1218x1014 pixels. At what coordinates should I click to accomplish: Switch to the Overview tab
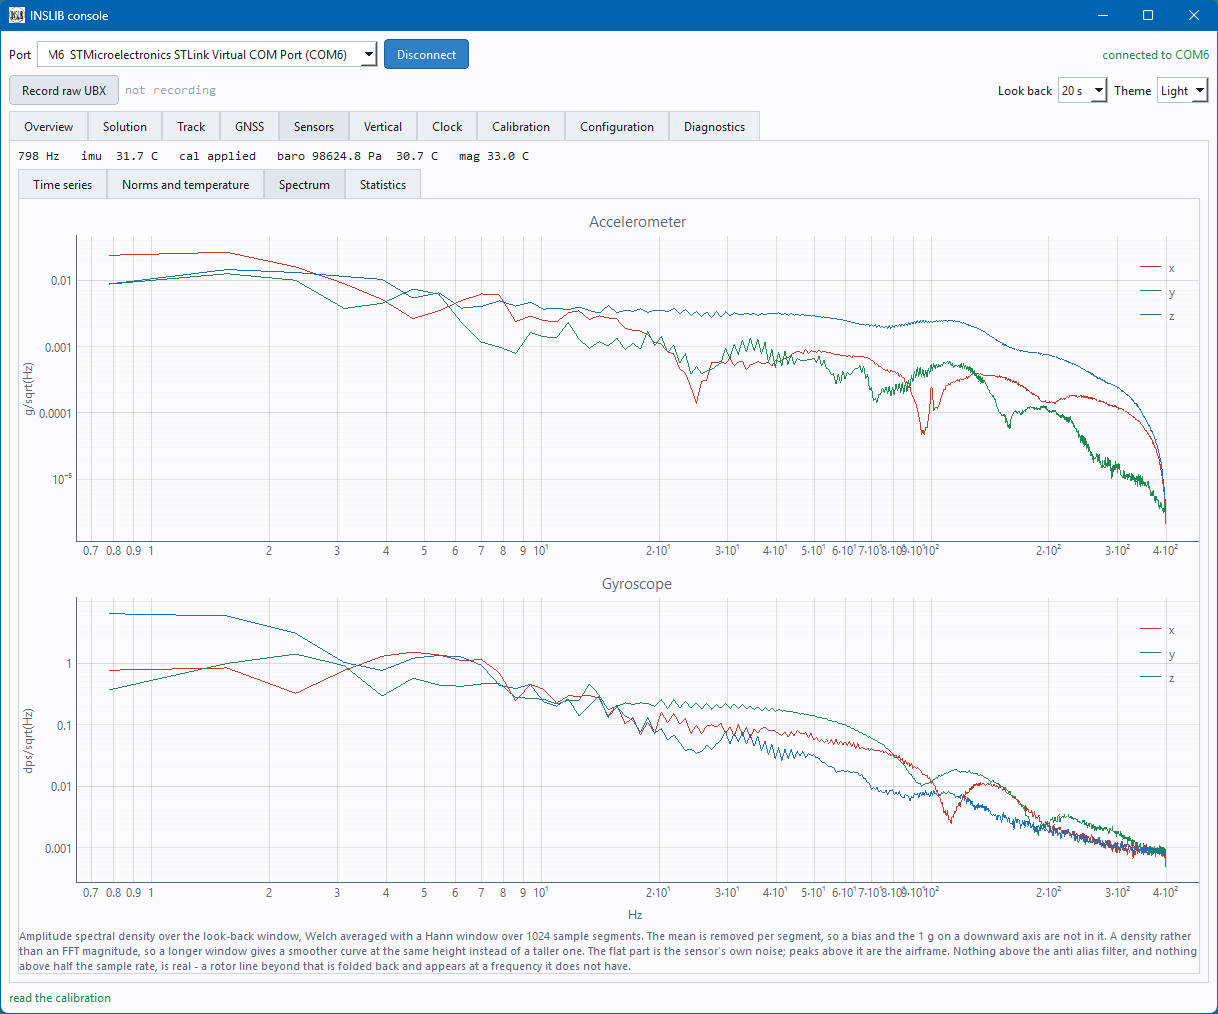coord(49,127)
